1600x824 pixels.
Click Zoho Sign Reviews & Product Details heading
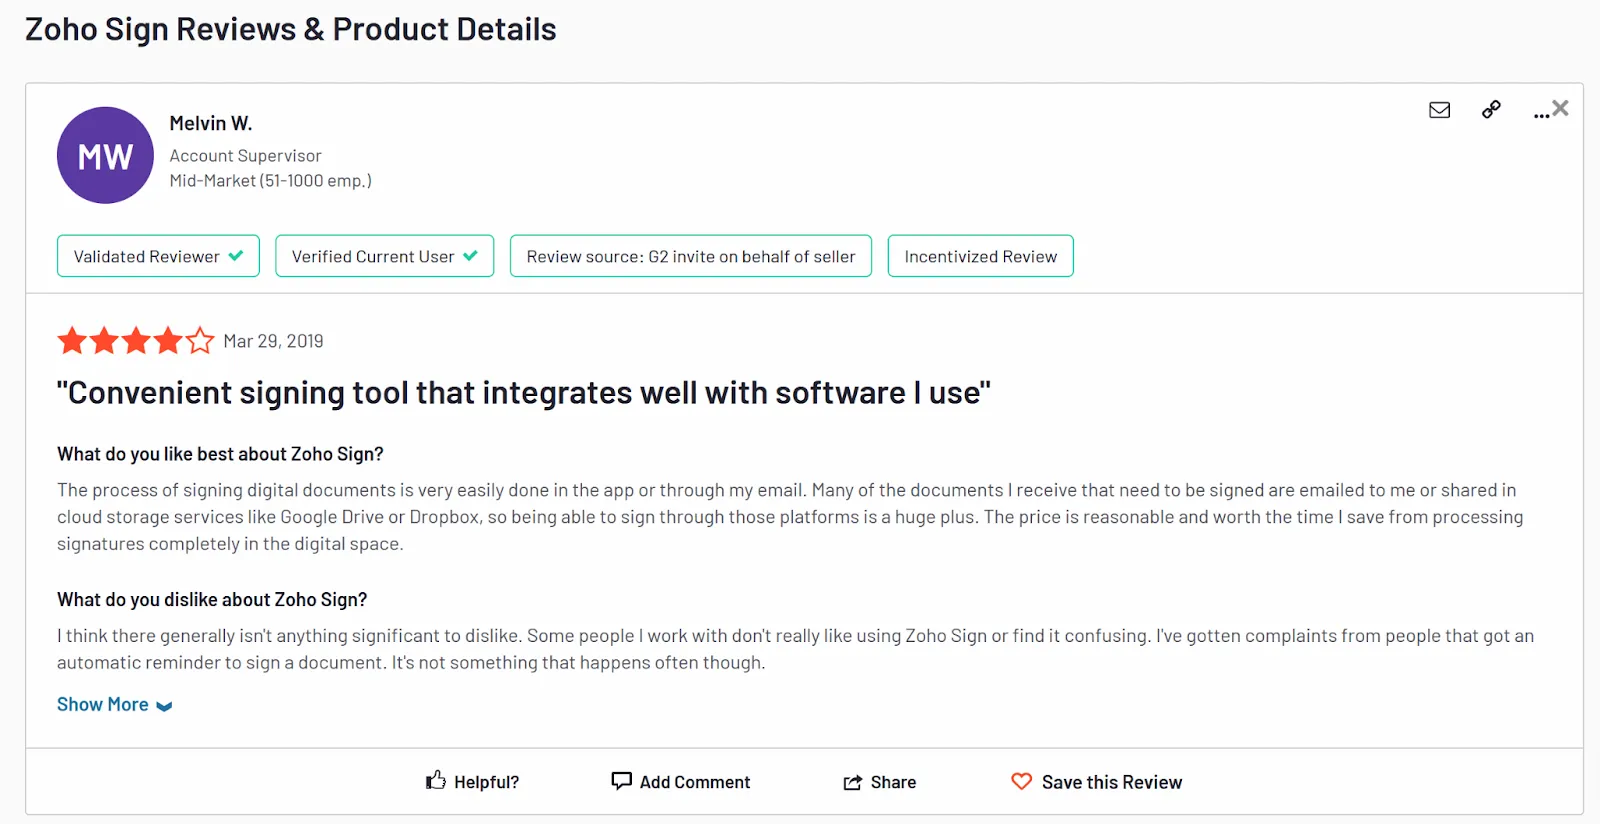click(x=291, y=29)
